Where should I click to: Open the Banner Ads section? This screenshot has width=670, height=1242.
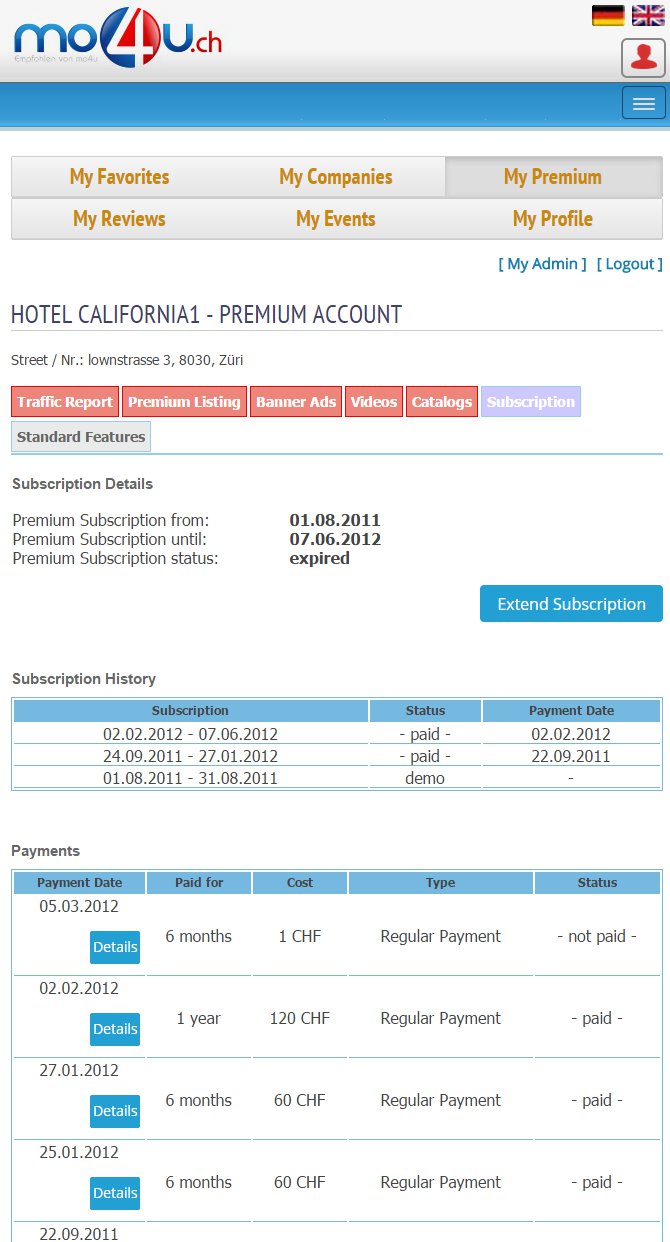(296, 402)
